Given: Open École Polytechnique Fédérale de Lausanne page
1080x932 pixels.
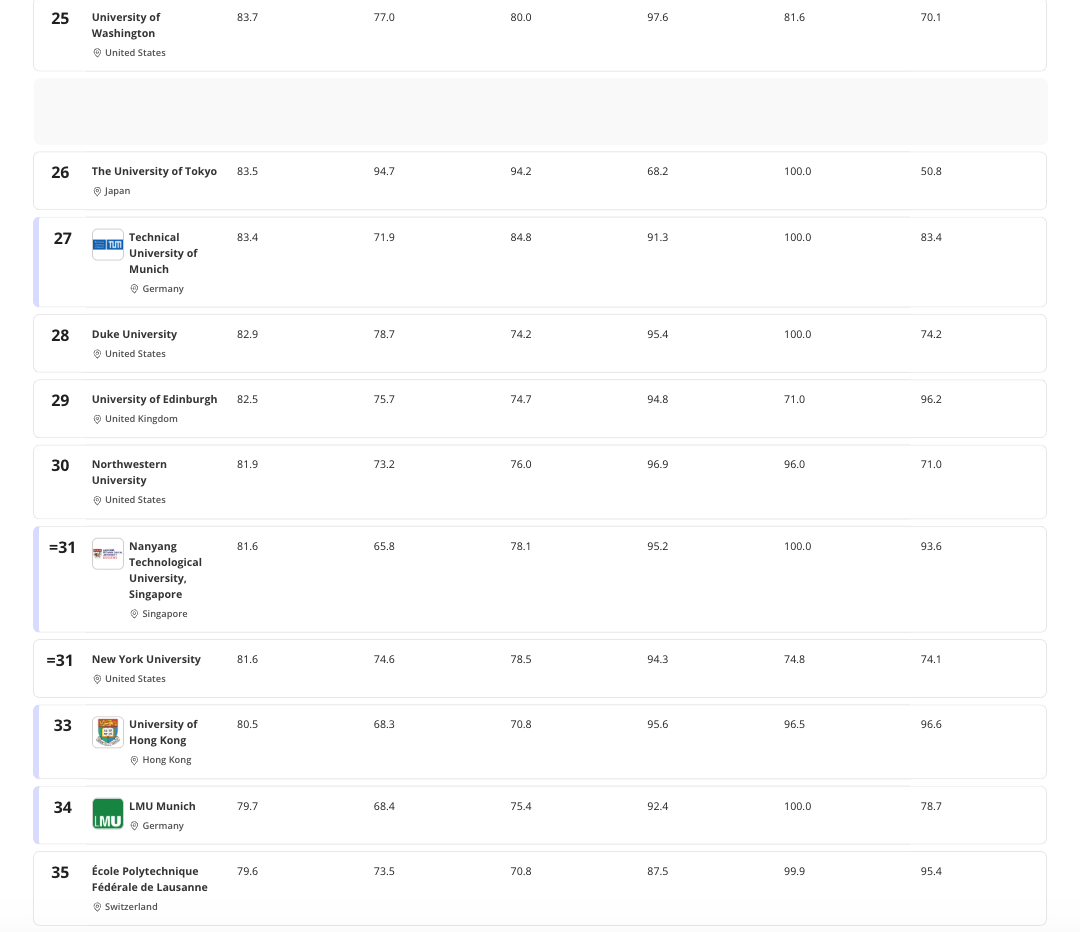Looking at the screenshot, I should 149,879.
